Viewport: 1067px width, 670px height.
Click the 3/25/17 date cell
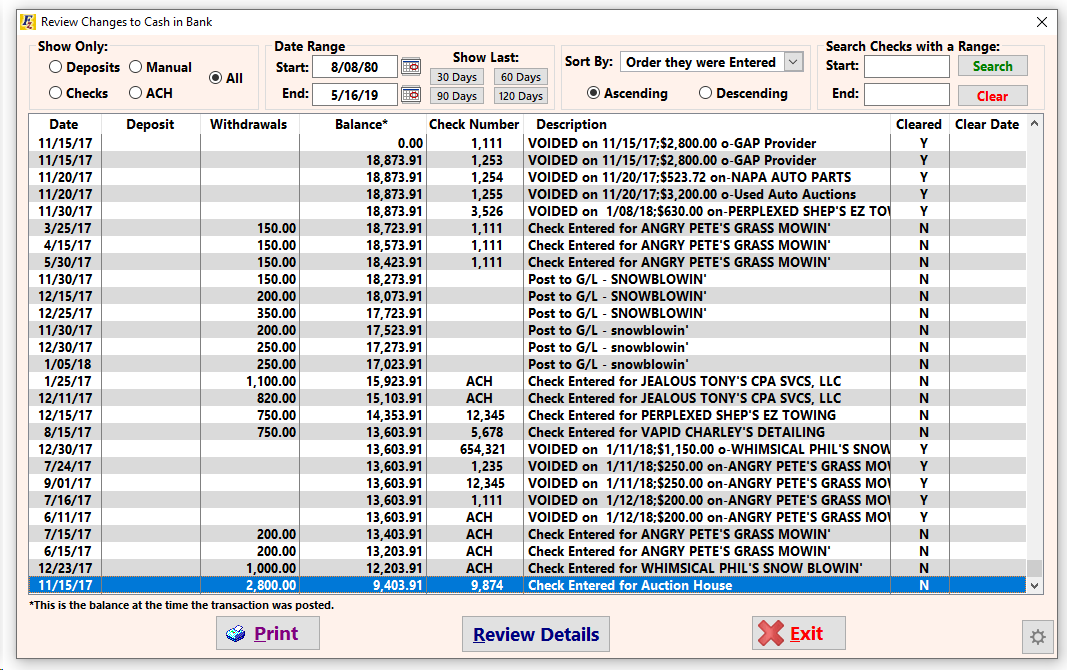click(x=67, y=229)
